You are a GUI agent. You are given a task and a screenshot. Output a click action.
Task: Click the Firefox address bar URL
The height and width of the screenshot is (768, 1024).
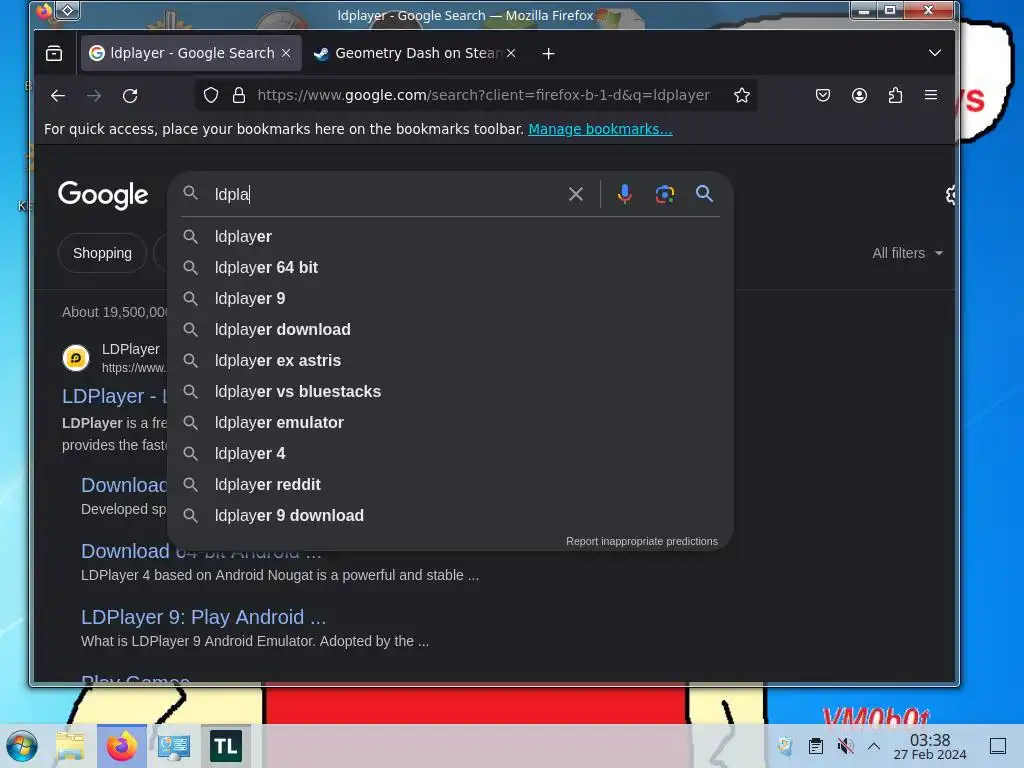pos(483,95)
